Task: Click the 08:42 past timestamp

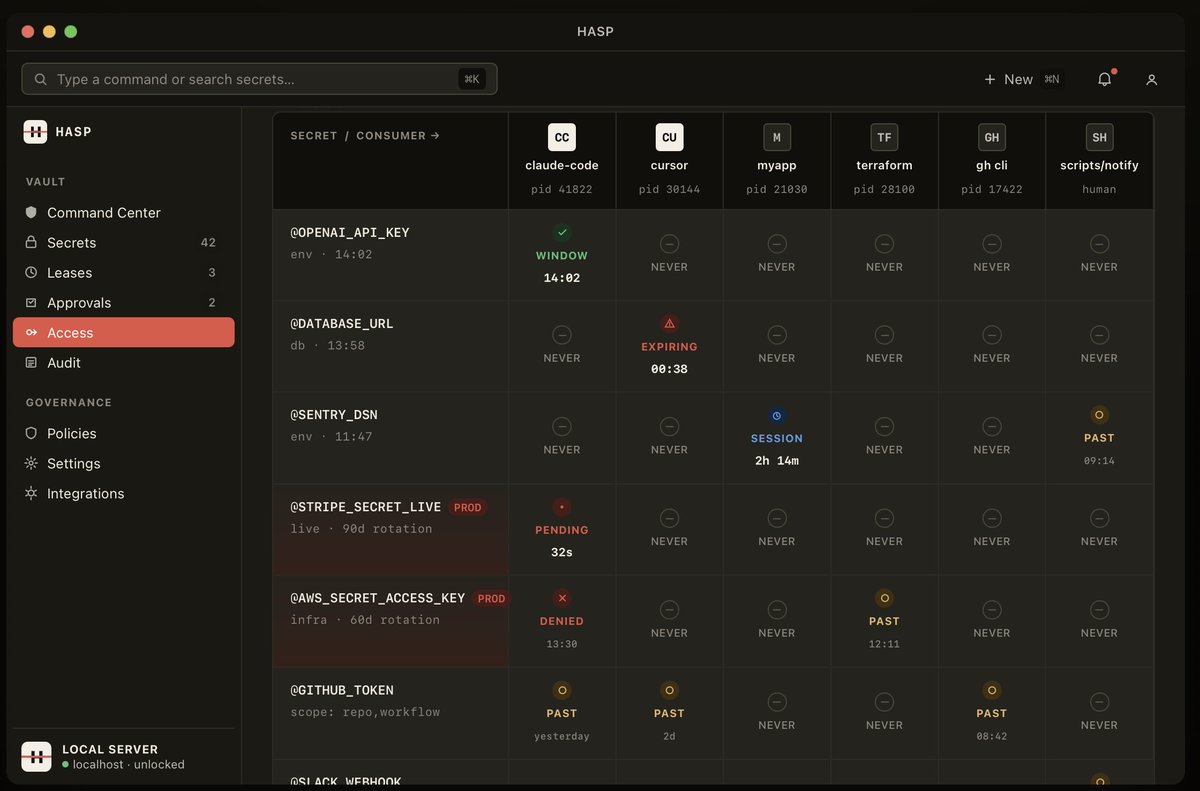Action: tap(992, 736)
